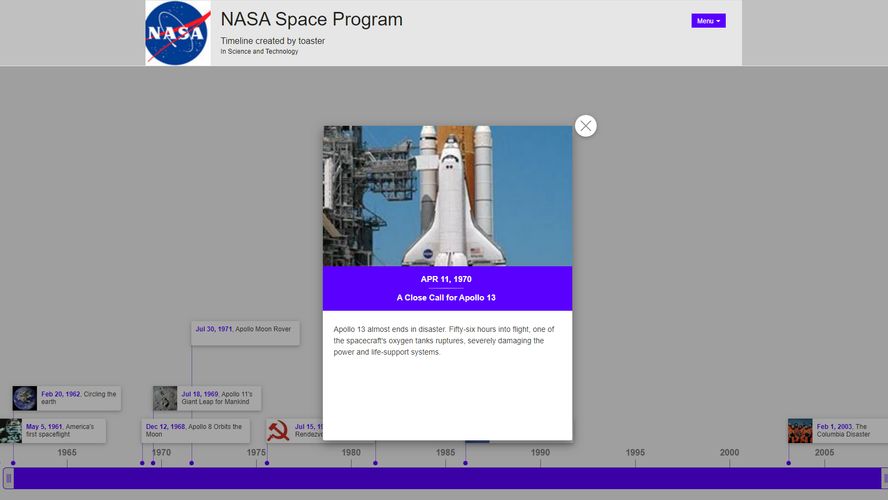
Task: Click the left handle of timeline slider
Action: (9, 479)
